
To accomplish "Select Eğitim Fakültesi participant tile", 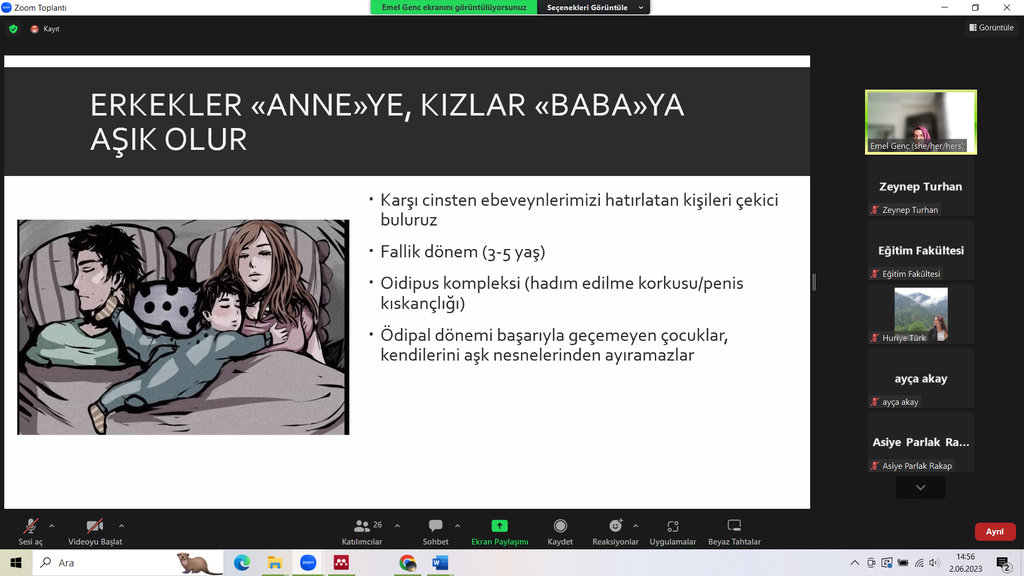I will click(x=921, y=251).
